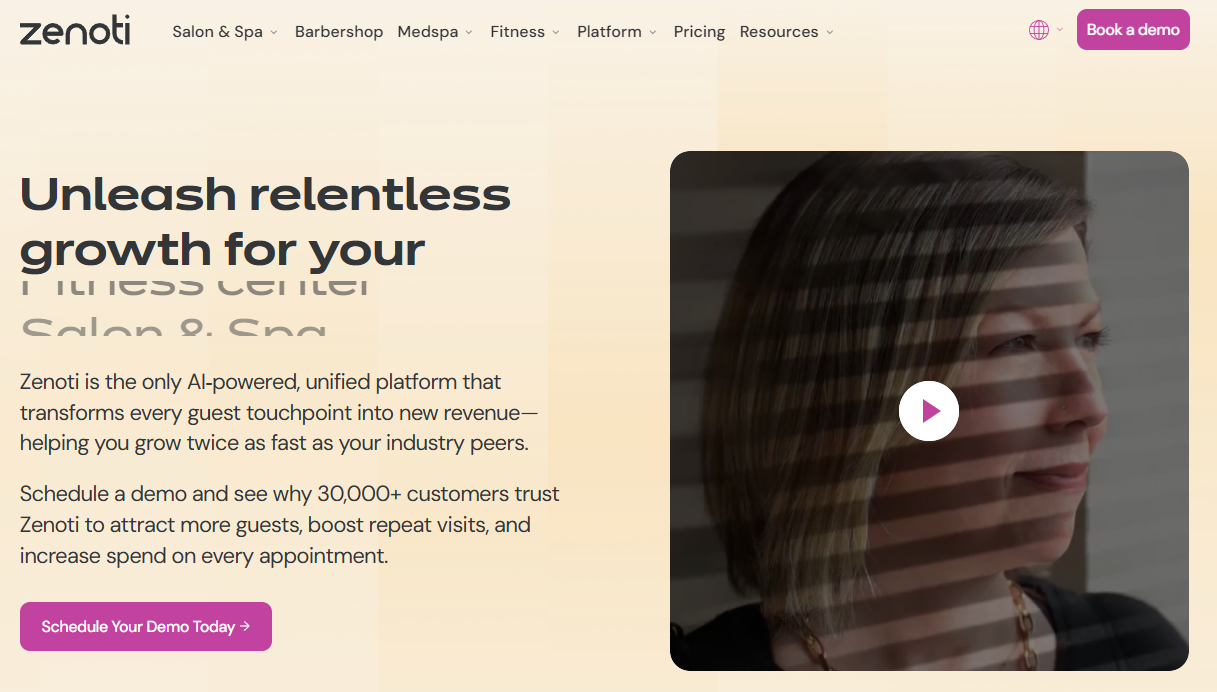The height and width of the screenshot is (692, 1217).
Task: Play the hero video
Action: point(928,411)
